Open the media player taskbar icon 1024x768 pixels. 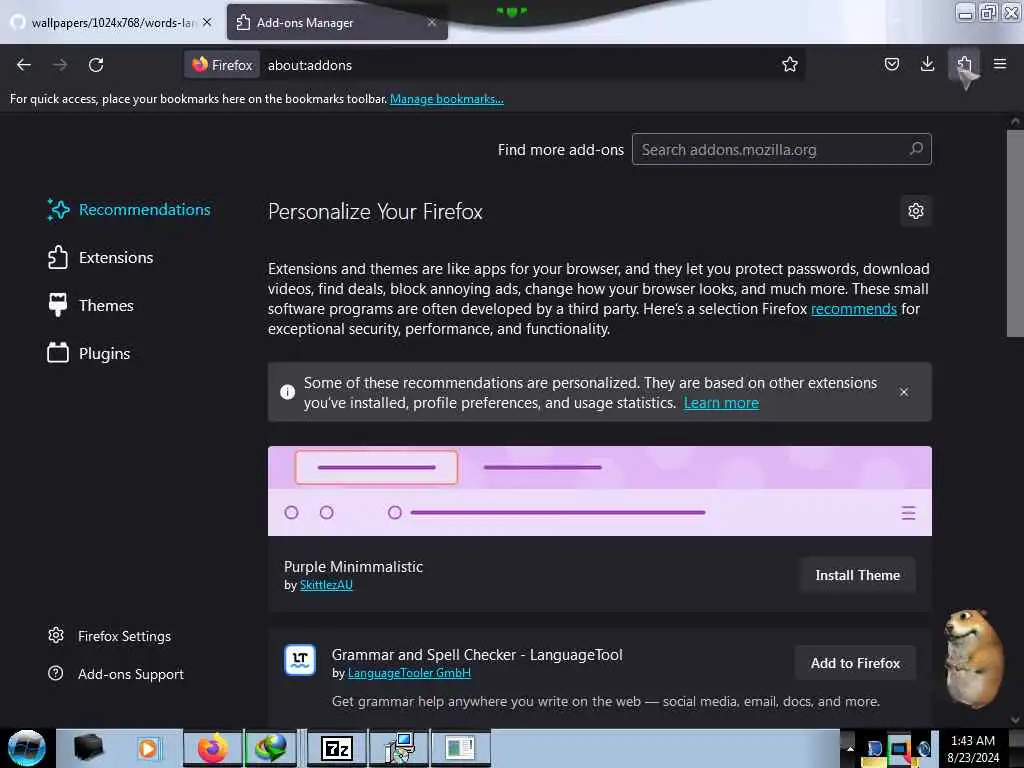tap(148, 748)
